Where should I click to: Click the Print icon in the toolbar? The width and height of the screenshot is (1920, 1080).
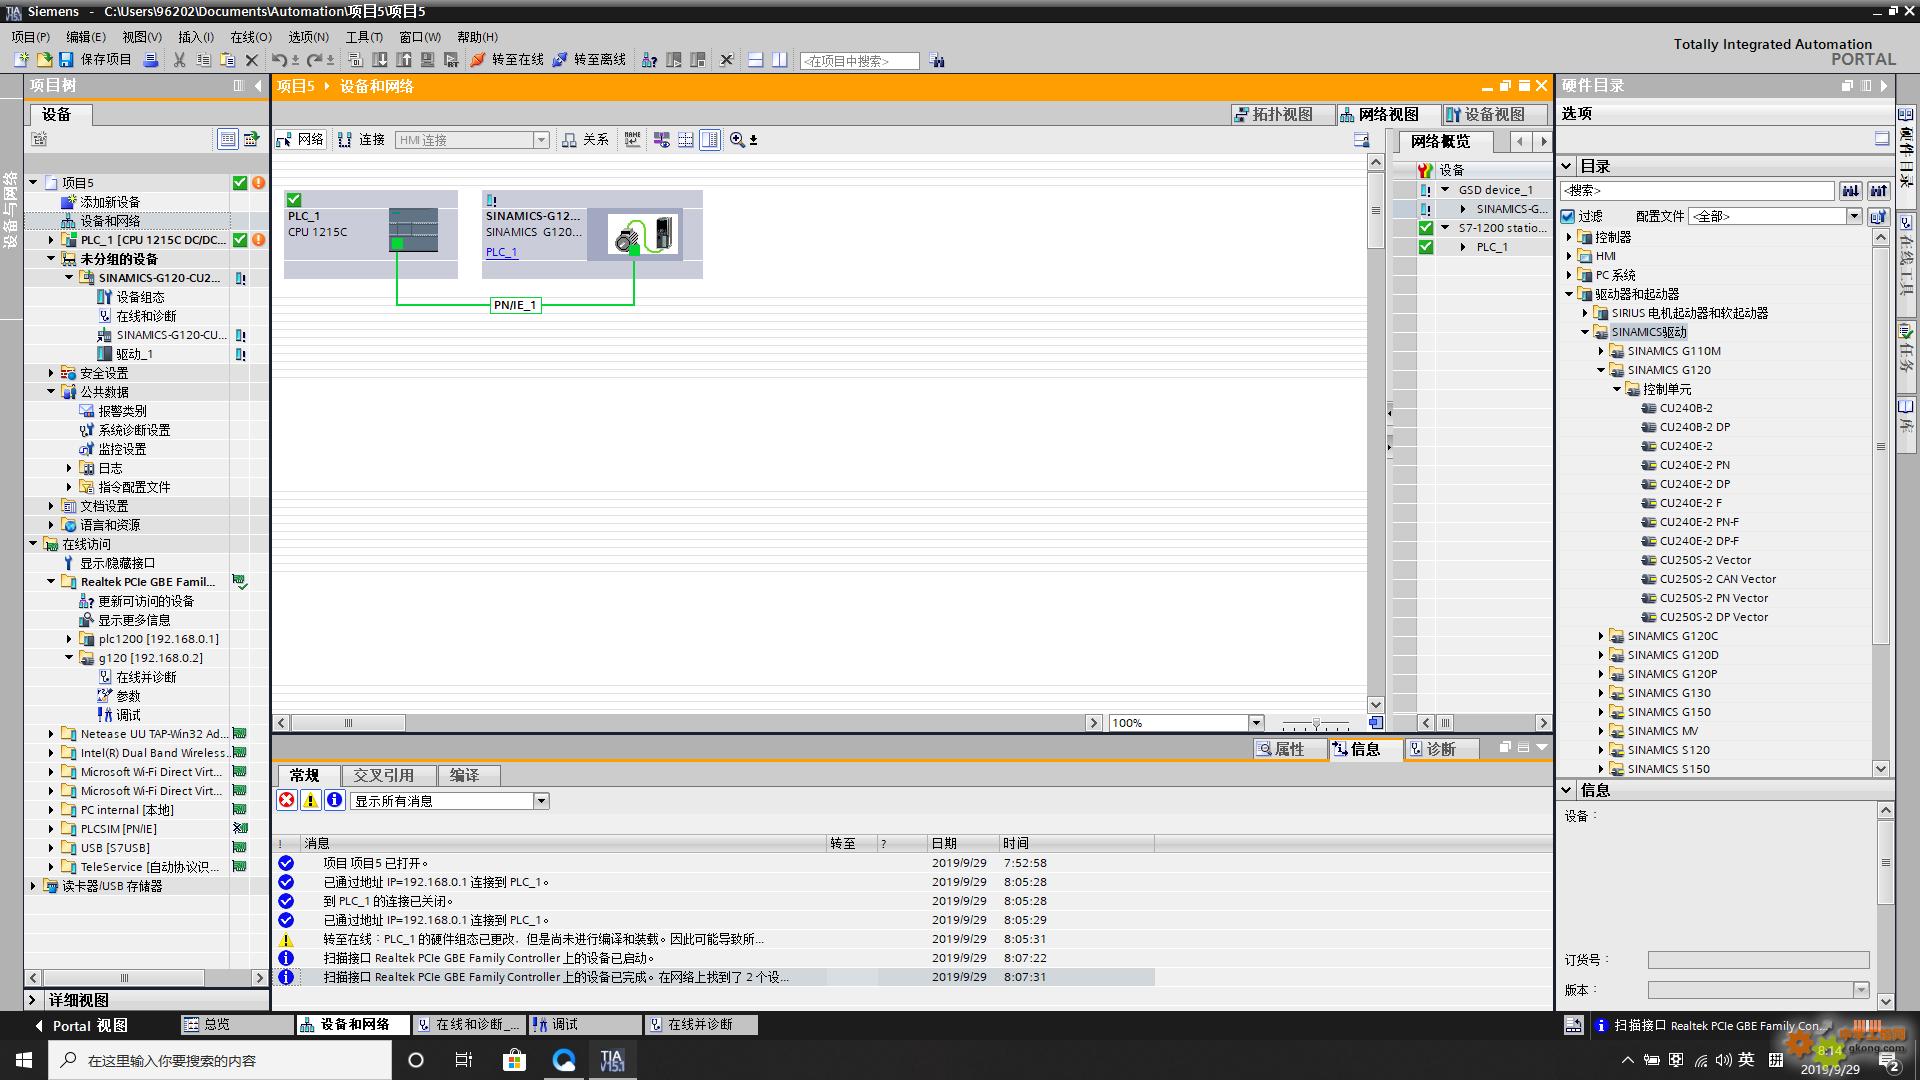point(150,60)
